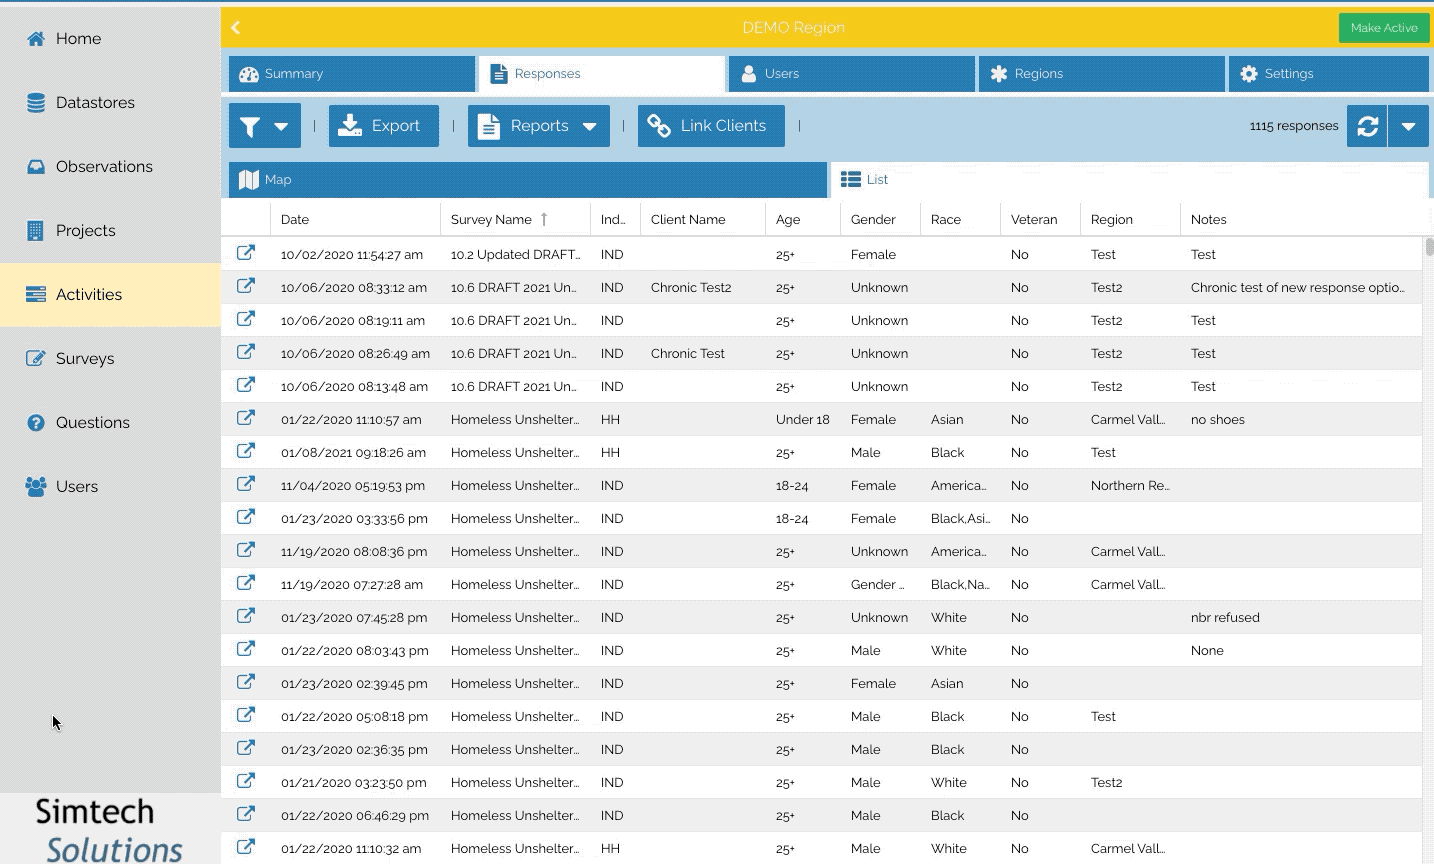Open response dated 10/02/2020 11:54:27 am
Viewport: 1434px width, 864px height.
[245, 253]
